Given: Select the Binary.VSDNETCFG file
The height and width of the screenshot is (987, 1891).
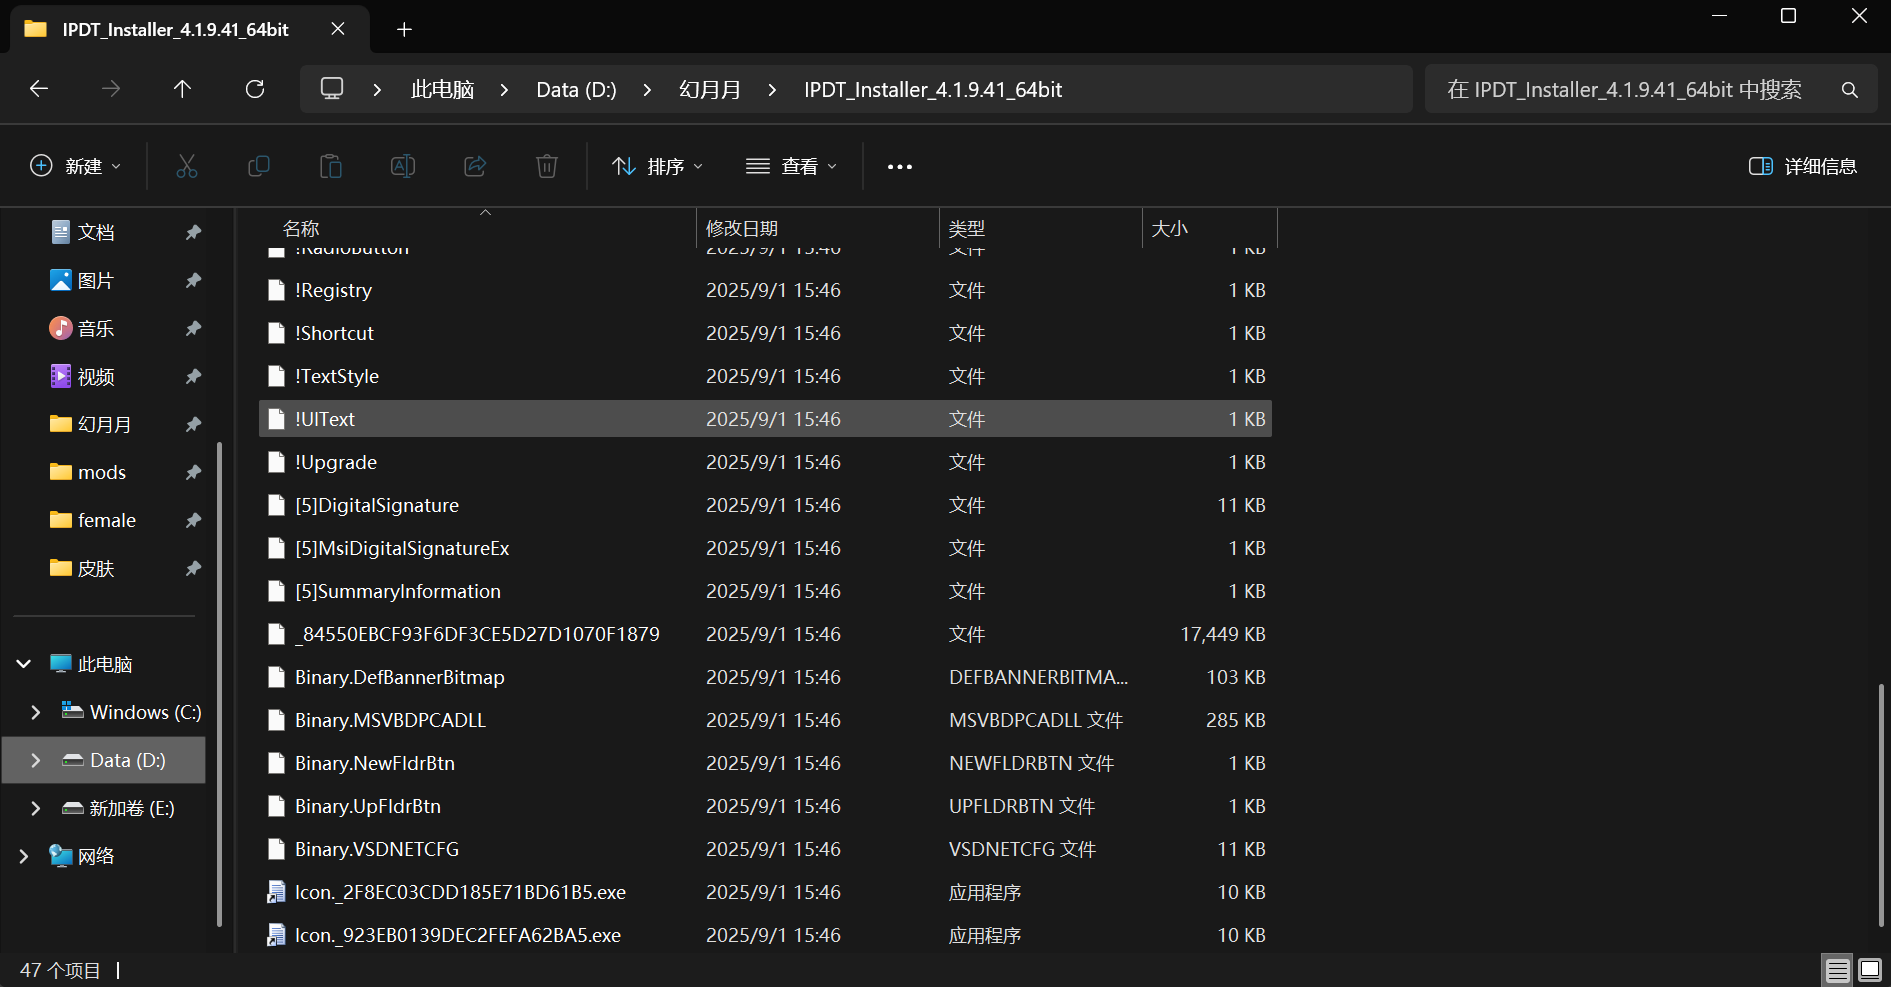Looking at the screenshot, I should [x=765, y=849].
